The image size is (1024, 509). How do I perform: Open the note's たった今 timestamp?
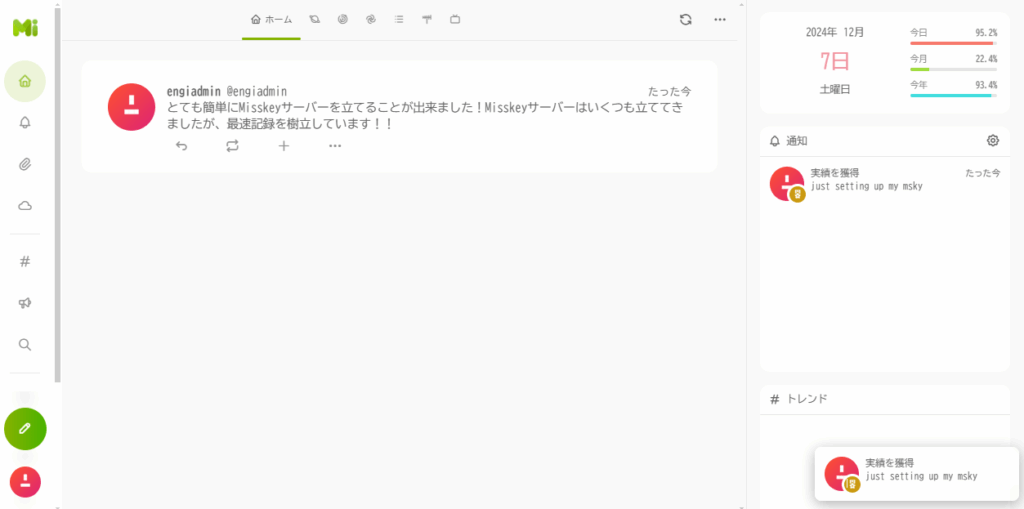pyautogui.click(x=669, y=91)
